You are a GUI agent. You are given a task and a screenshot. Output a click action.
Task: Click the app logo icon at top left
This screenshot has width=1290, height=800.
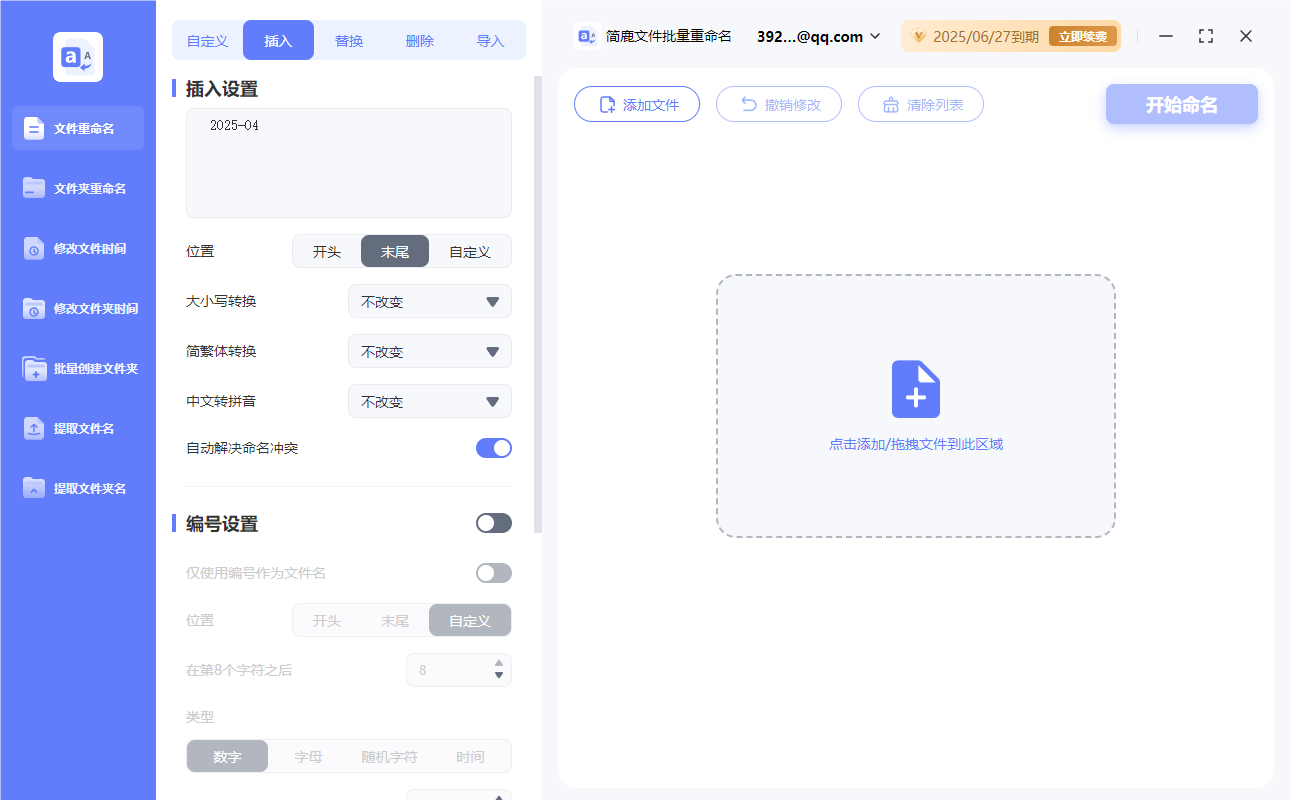click(x=77, y=56)
